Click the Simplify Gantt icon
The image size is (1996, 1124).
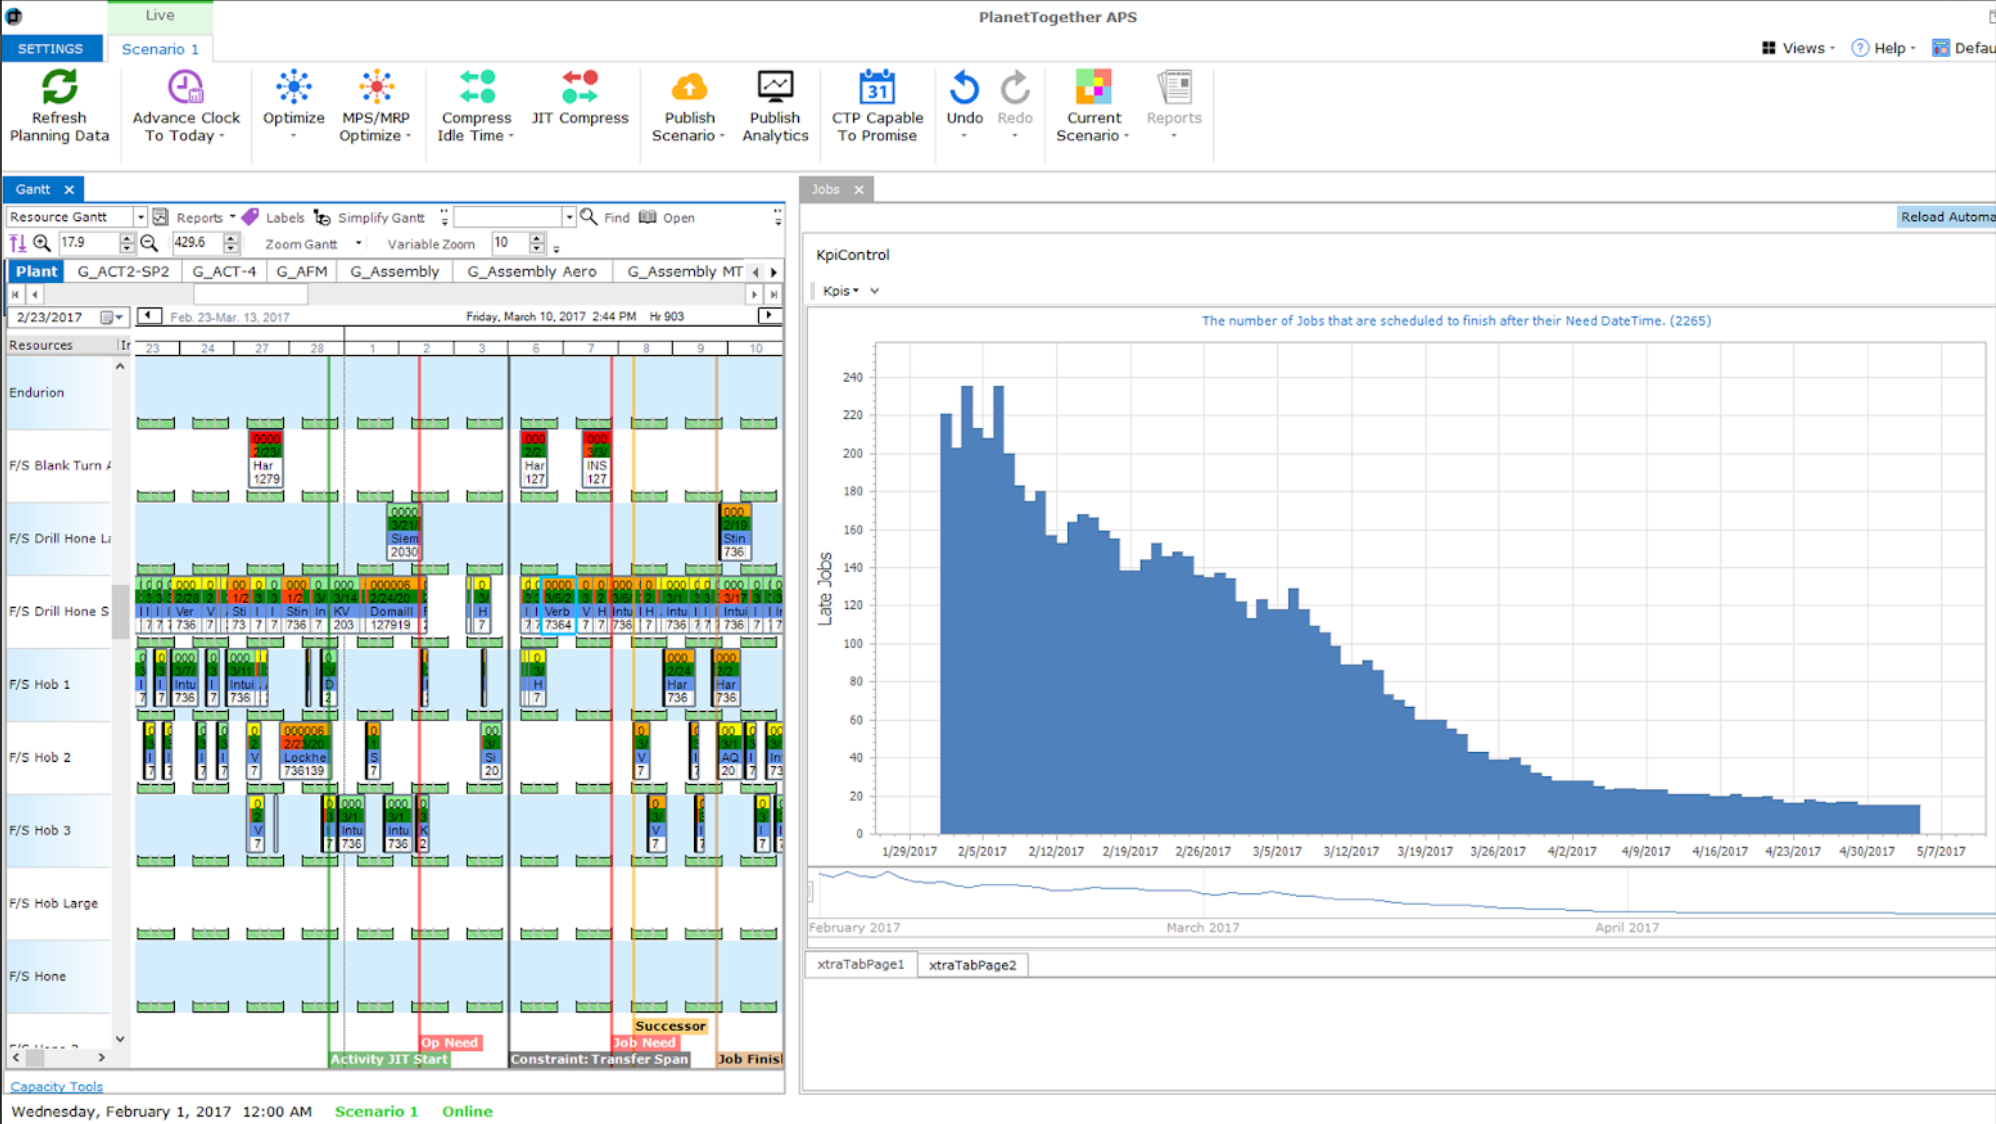pyautogui.click(x=322, y=217)
